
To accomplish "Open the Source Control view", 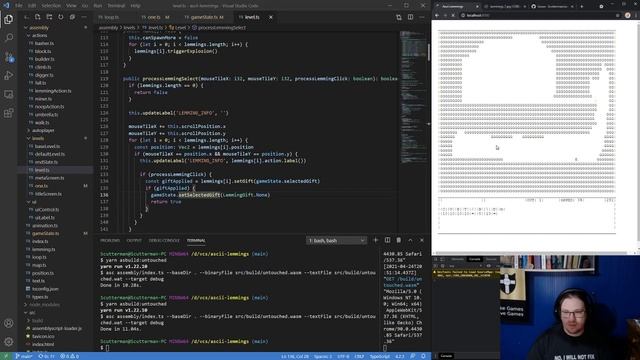I will 9,57.
